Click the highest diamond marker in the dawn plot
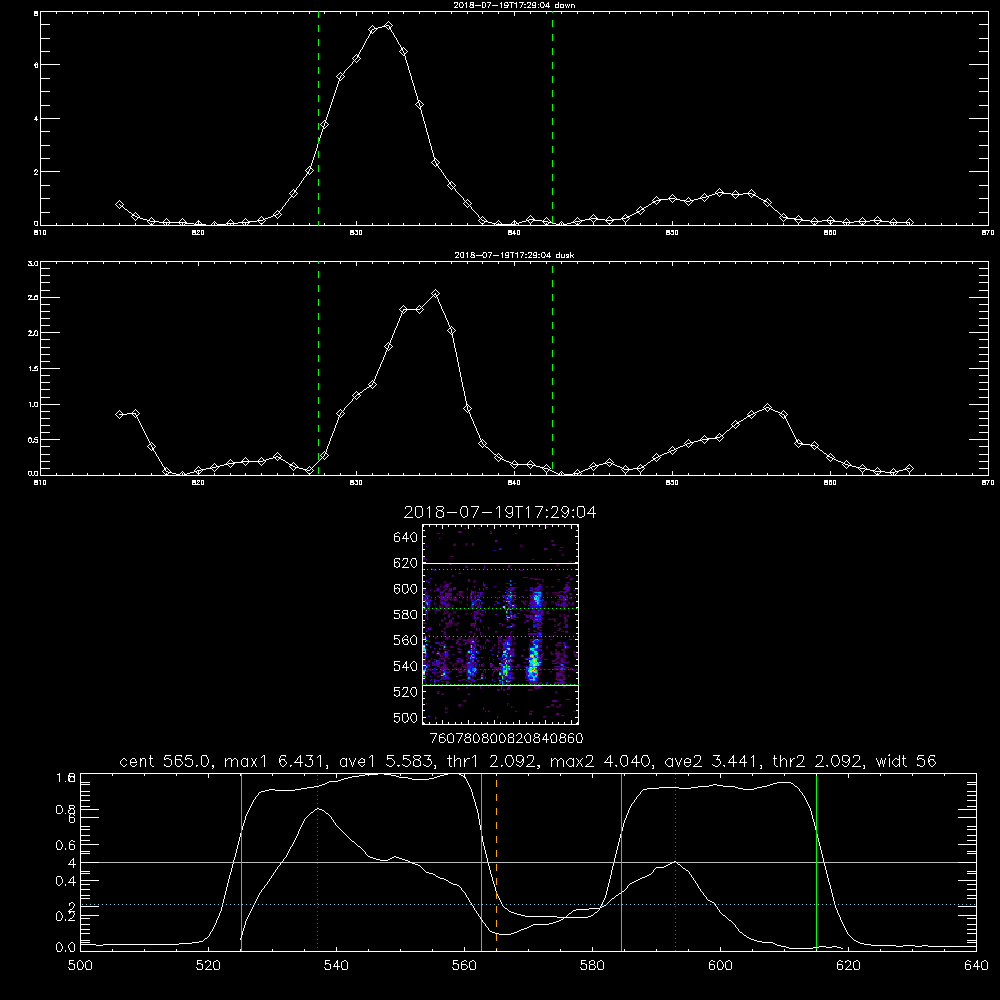The height and width of the screenshot is (1000, 1000). pyautogui.click(x=388, y=26)
